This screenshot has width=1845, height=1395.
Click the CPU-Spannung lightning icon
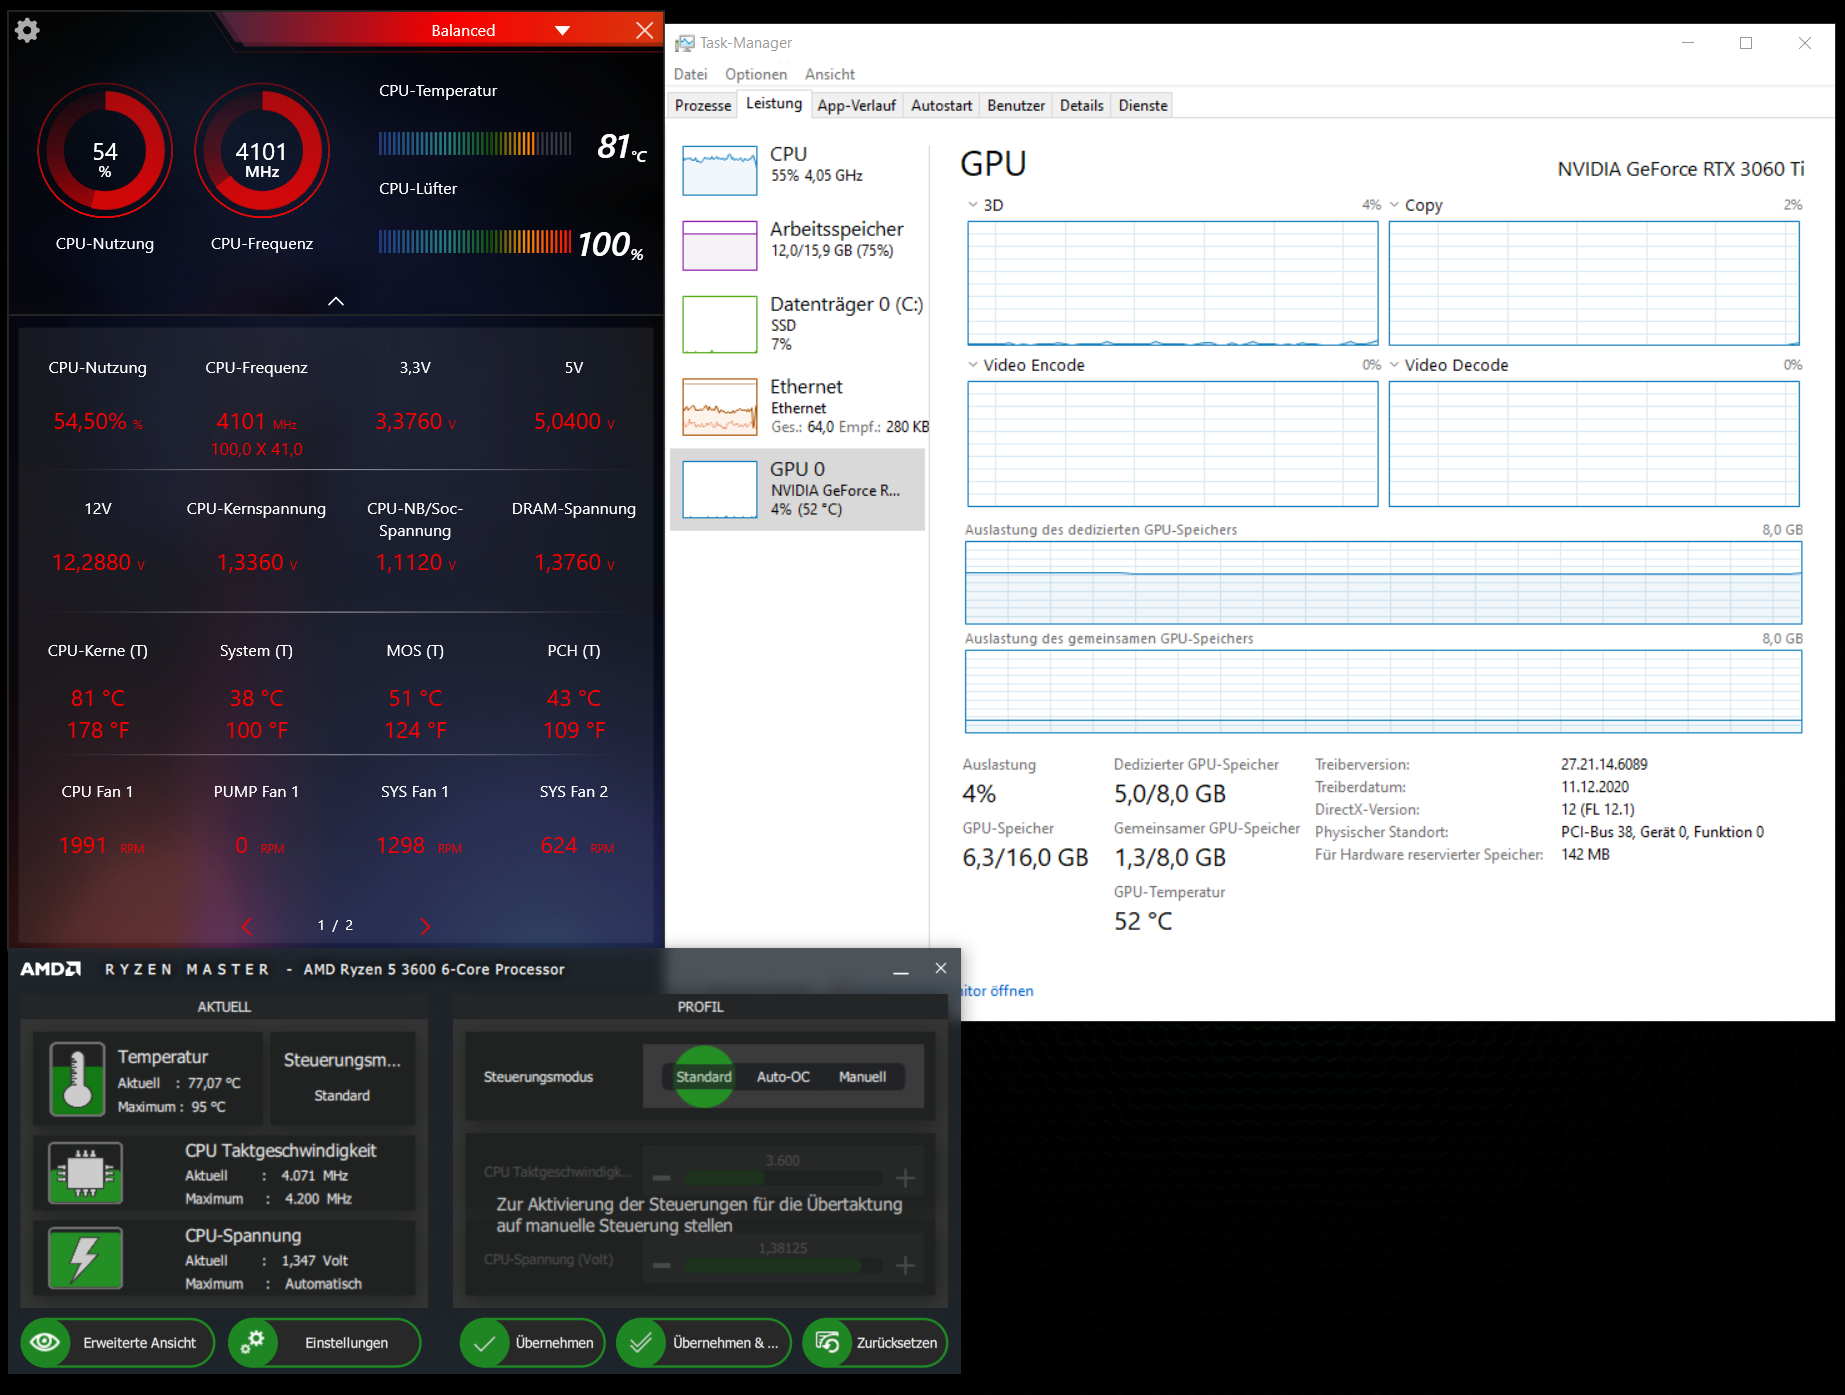(86, 1258)
